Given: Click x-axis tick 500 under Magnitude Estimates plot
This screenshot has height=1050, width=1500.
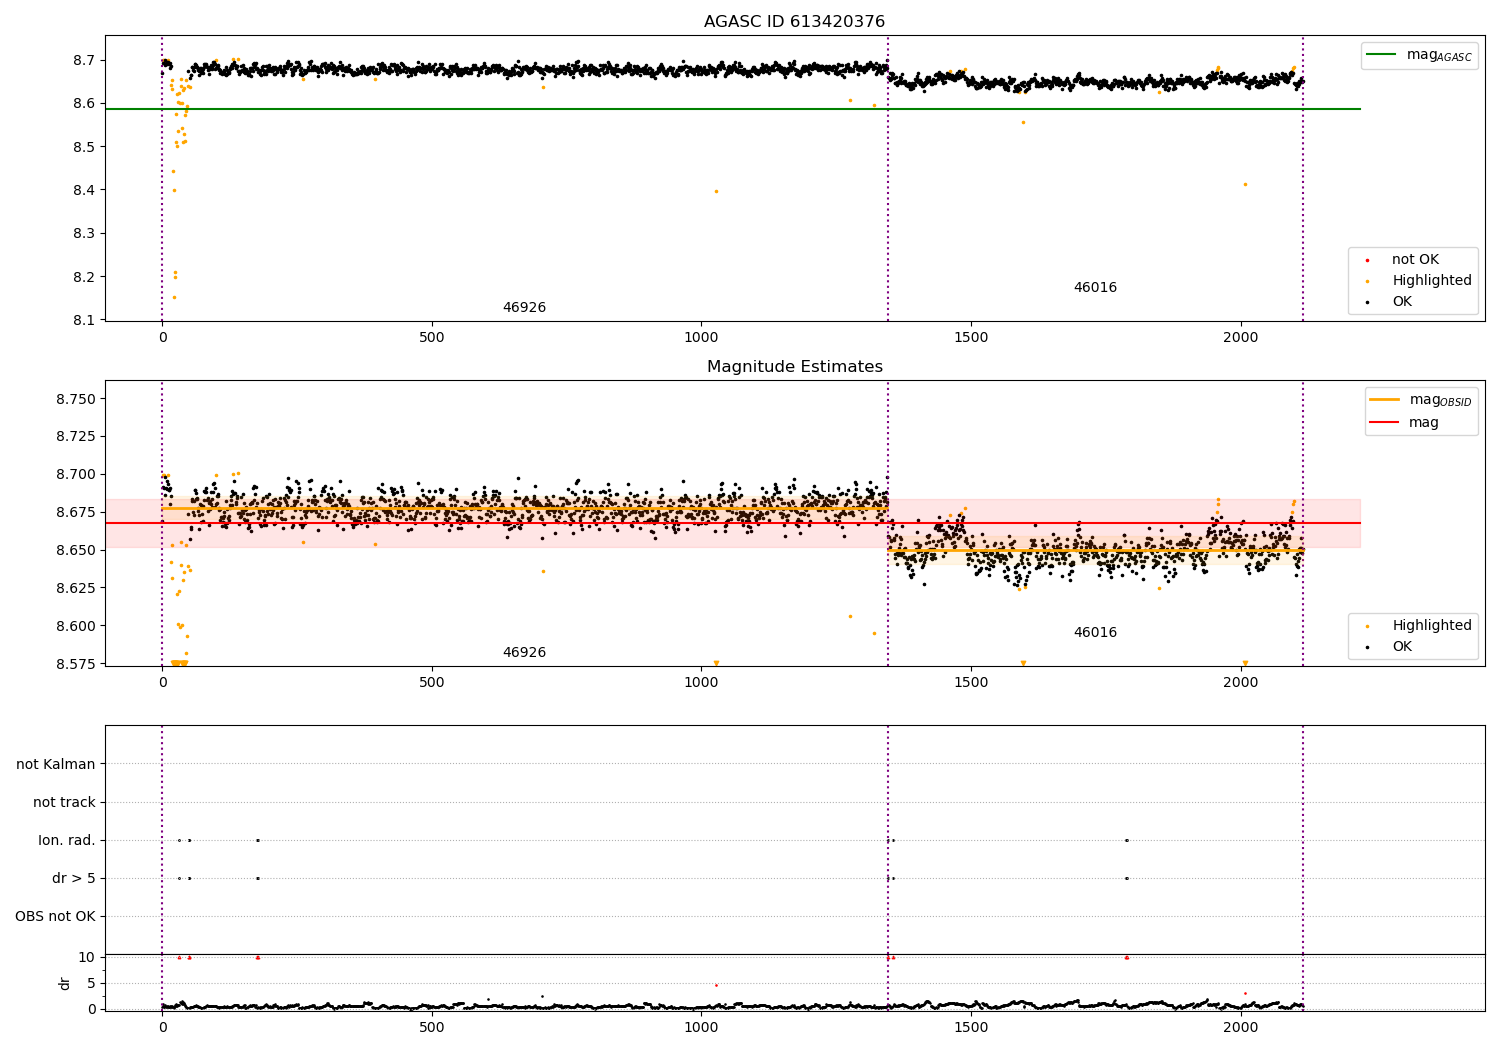Looking at the screenshot, I should point(432,683).
